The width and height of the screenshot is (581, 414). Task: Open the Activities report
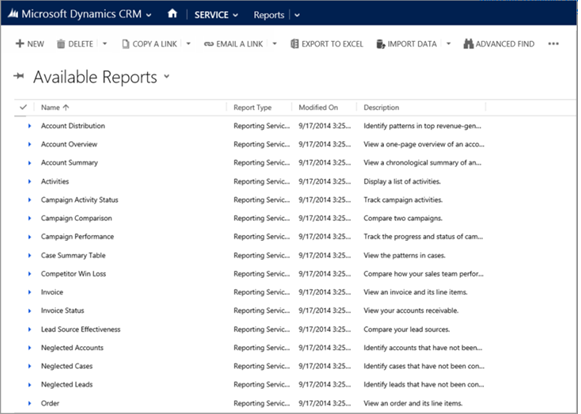pyautogui.click(x=55, y=181)
